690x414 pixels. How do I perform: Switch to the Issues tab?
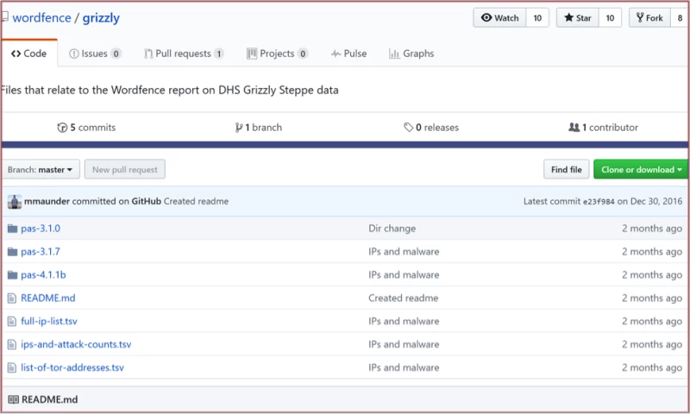(95, 53)
